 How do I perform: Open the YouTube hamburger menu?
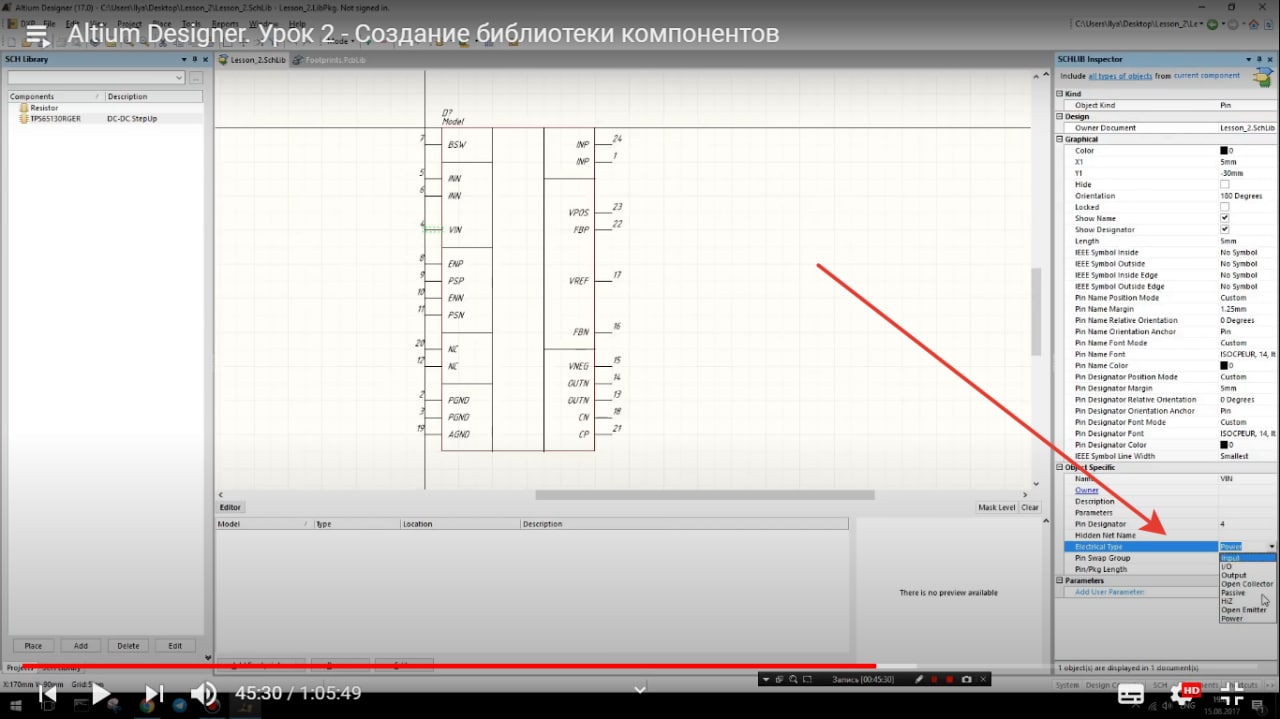(x=37, y=35)
